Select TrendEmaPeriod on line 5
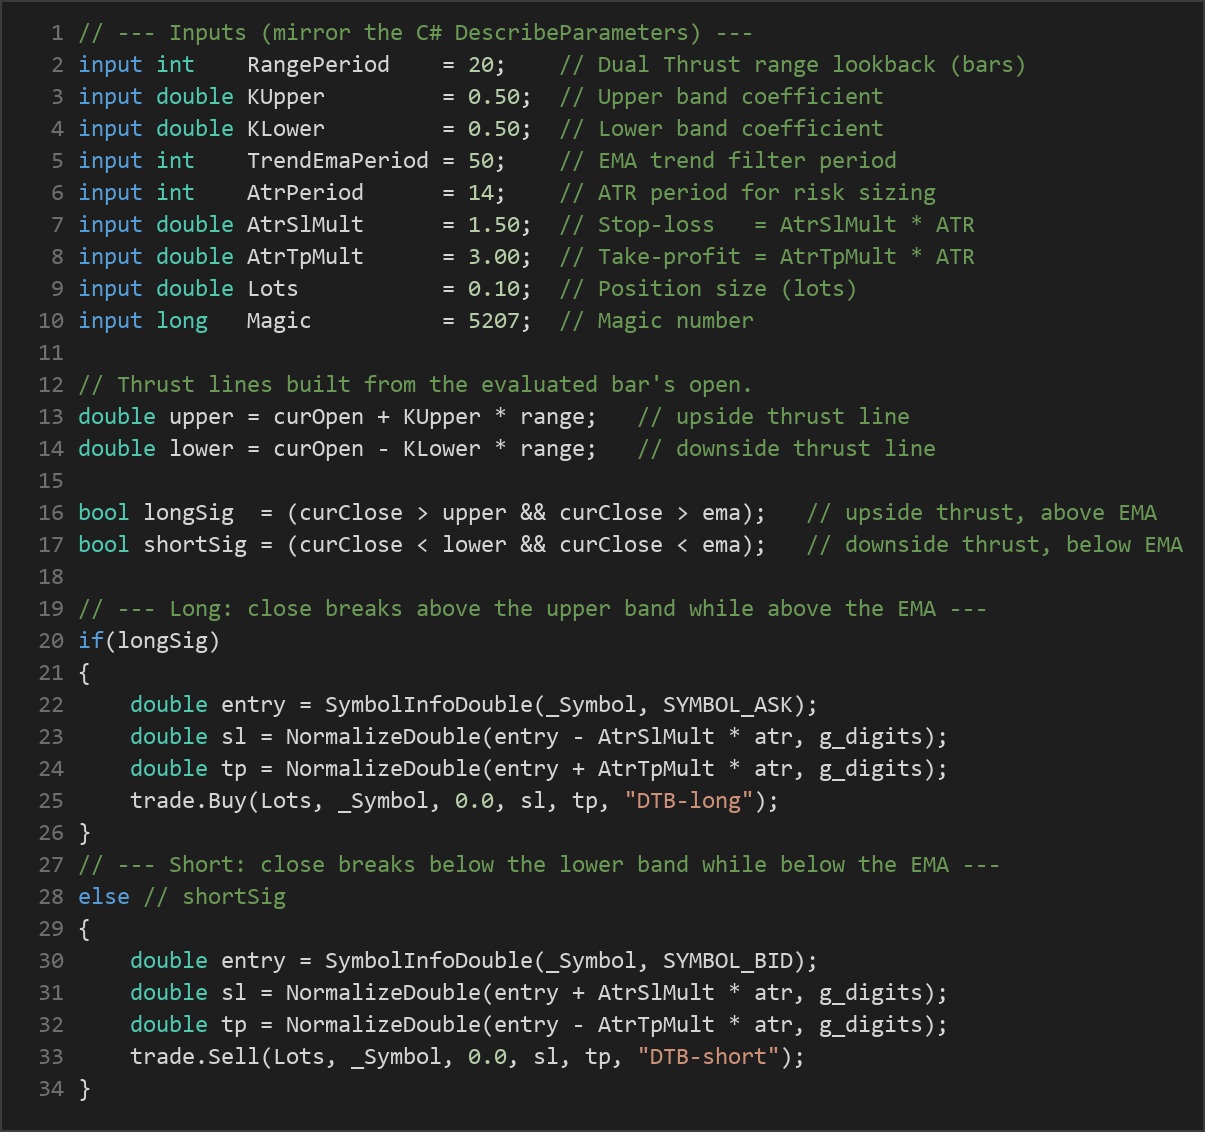This screenshot has width=1205, height=1132. pos(338,161)
